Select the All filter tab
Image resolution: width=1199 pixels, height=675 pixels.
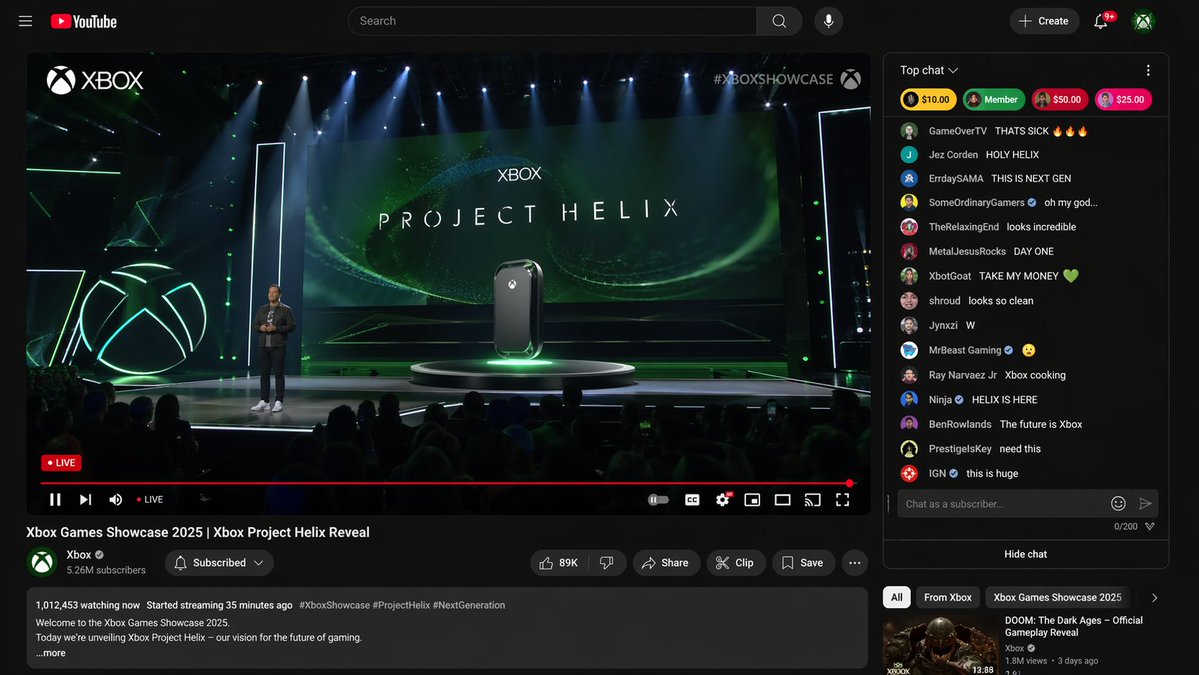(x=897, y=597)
